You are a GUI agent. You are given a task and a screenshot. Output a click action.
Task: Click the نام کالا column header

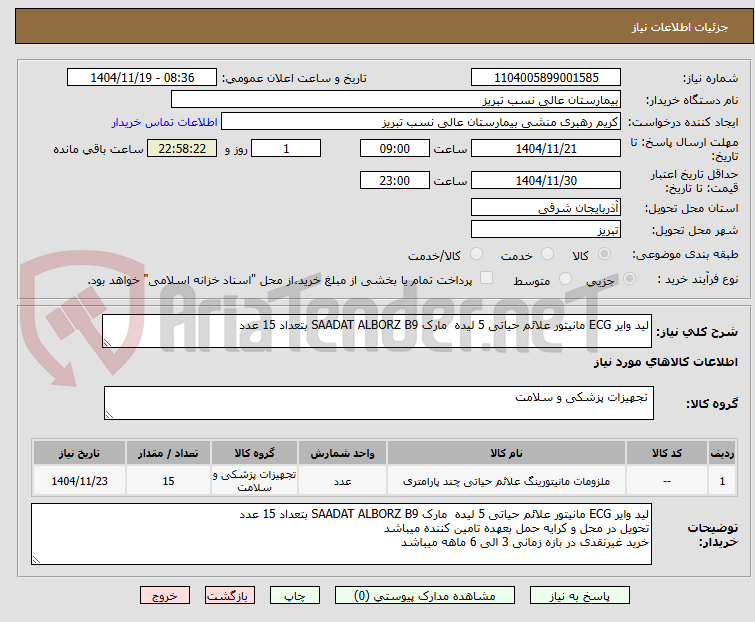pos(506,453)
